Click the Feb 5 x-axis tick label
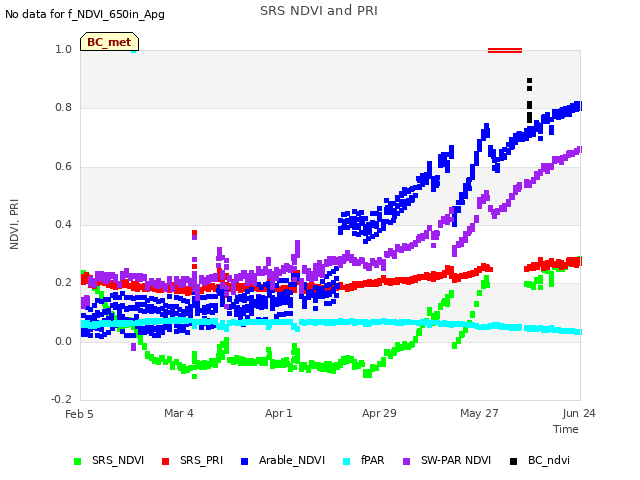The height and width of the screenshot is (480, 640). pos(79,414)
